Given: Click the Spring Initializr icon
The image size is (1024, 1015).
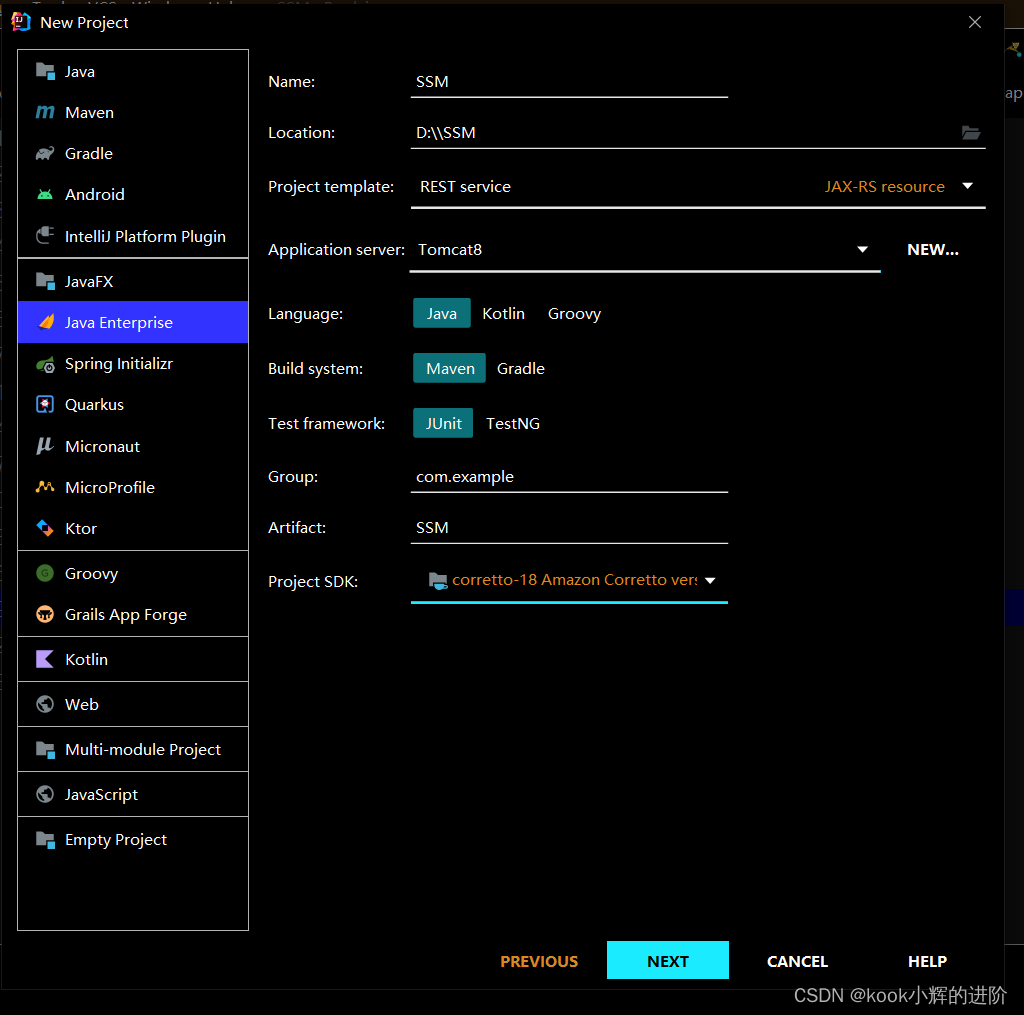Looking at the screenshot, I should pos(45,364).
